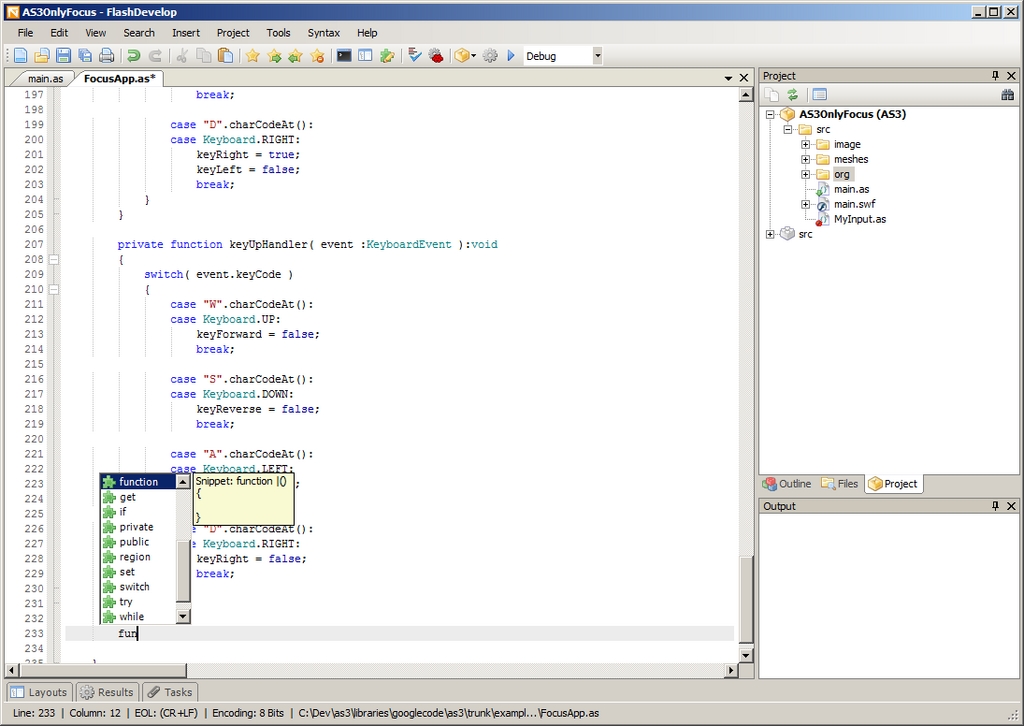Switch to the main.as editor tab

pos(44,78)
